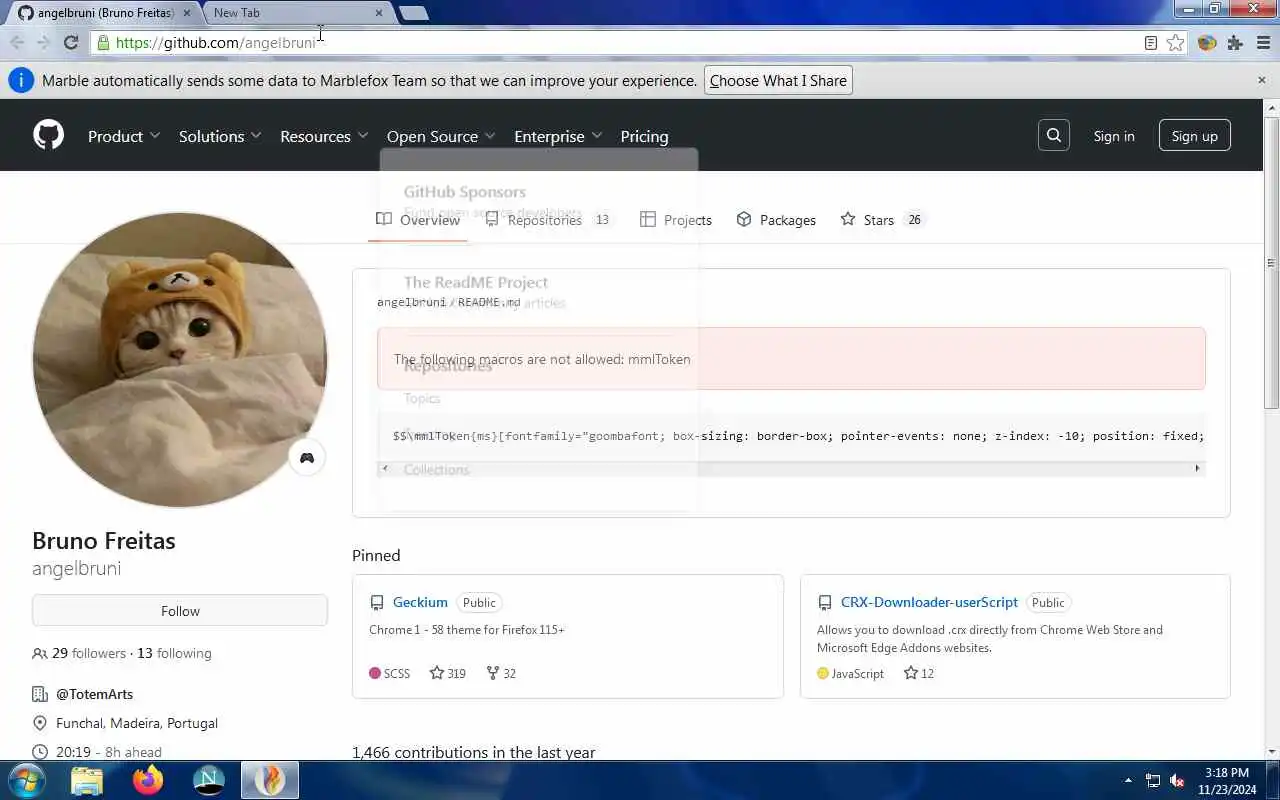This screenshot has height=800, width=1280.
Task: Click the Sign up button
Action: coord(1195,136)
